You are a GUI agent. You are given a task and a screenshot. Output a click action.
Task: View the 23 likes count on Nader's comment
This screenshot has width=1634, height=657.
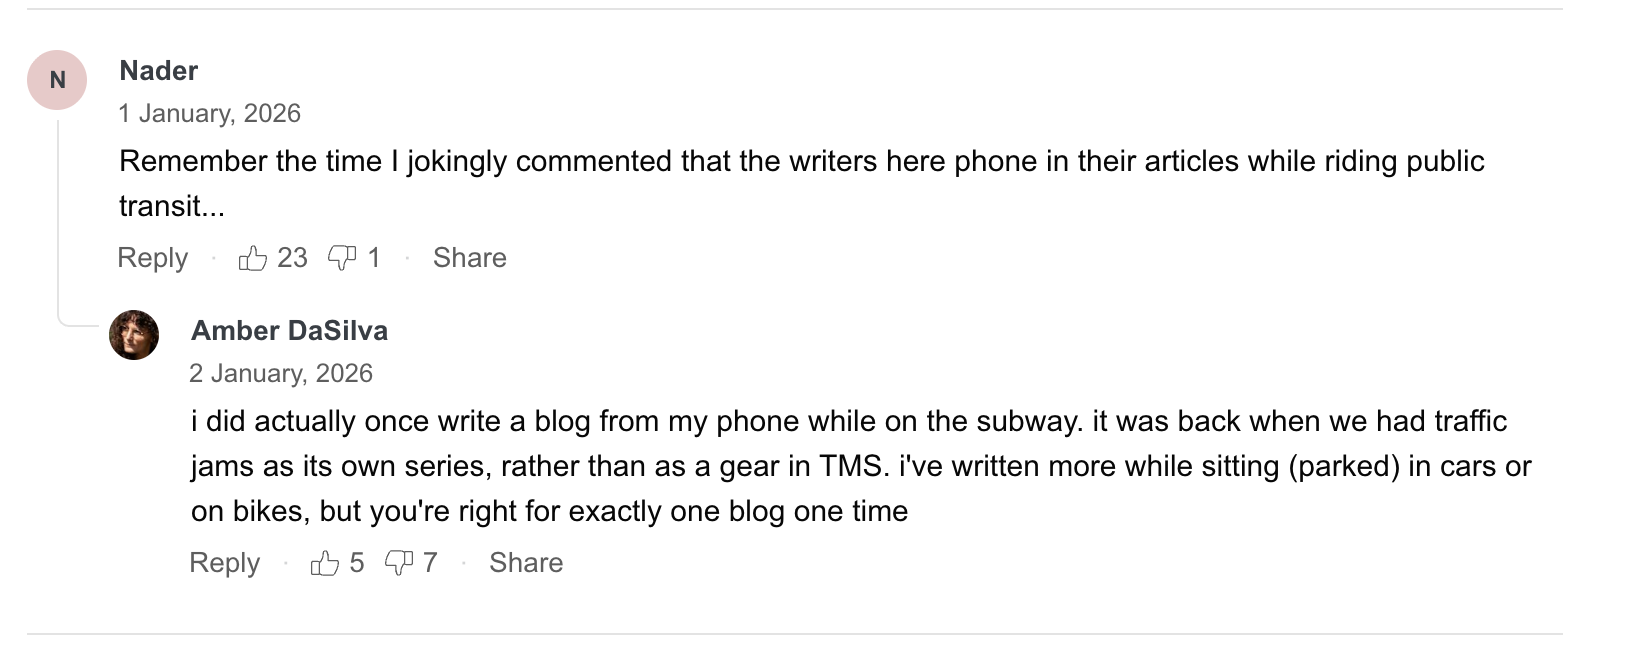[x=292, y=258]
